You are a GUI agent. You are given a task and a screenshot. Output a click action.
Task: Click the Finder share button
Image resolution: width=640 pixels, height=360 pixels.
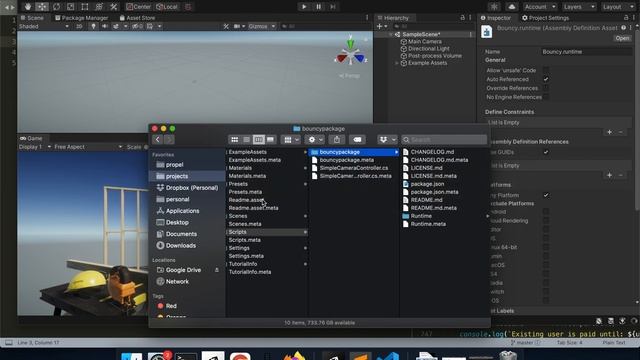(337, 140)
